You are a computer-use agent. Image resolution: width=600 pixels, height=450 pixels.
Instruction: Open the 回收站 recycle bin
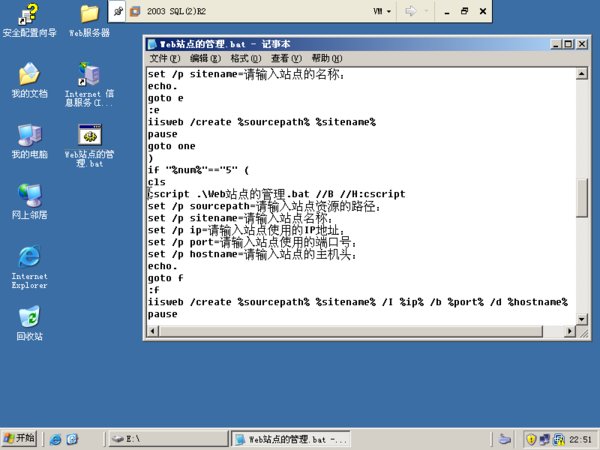29,317
